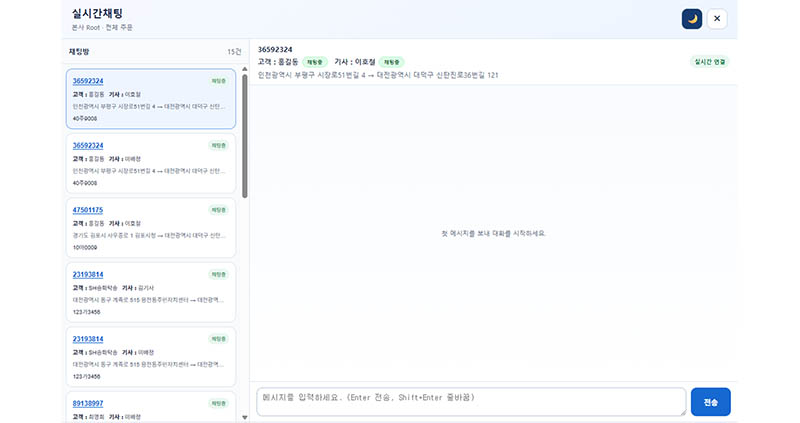Click '첫 메시지를 보내 대화를 시작하세요' placeholder text
The image size is (800, 423).
tap(493, 233)
